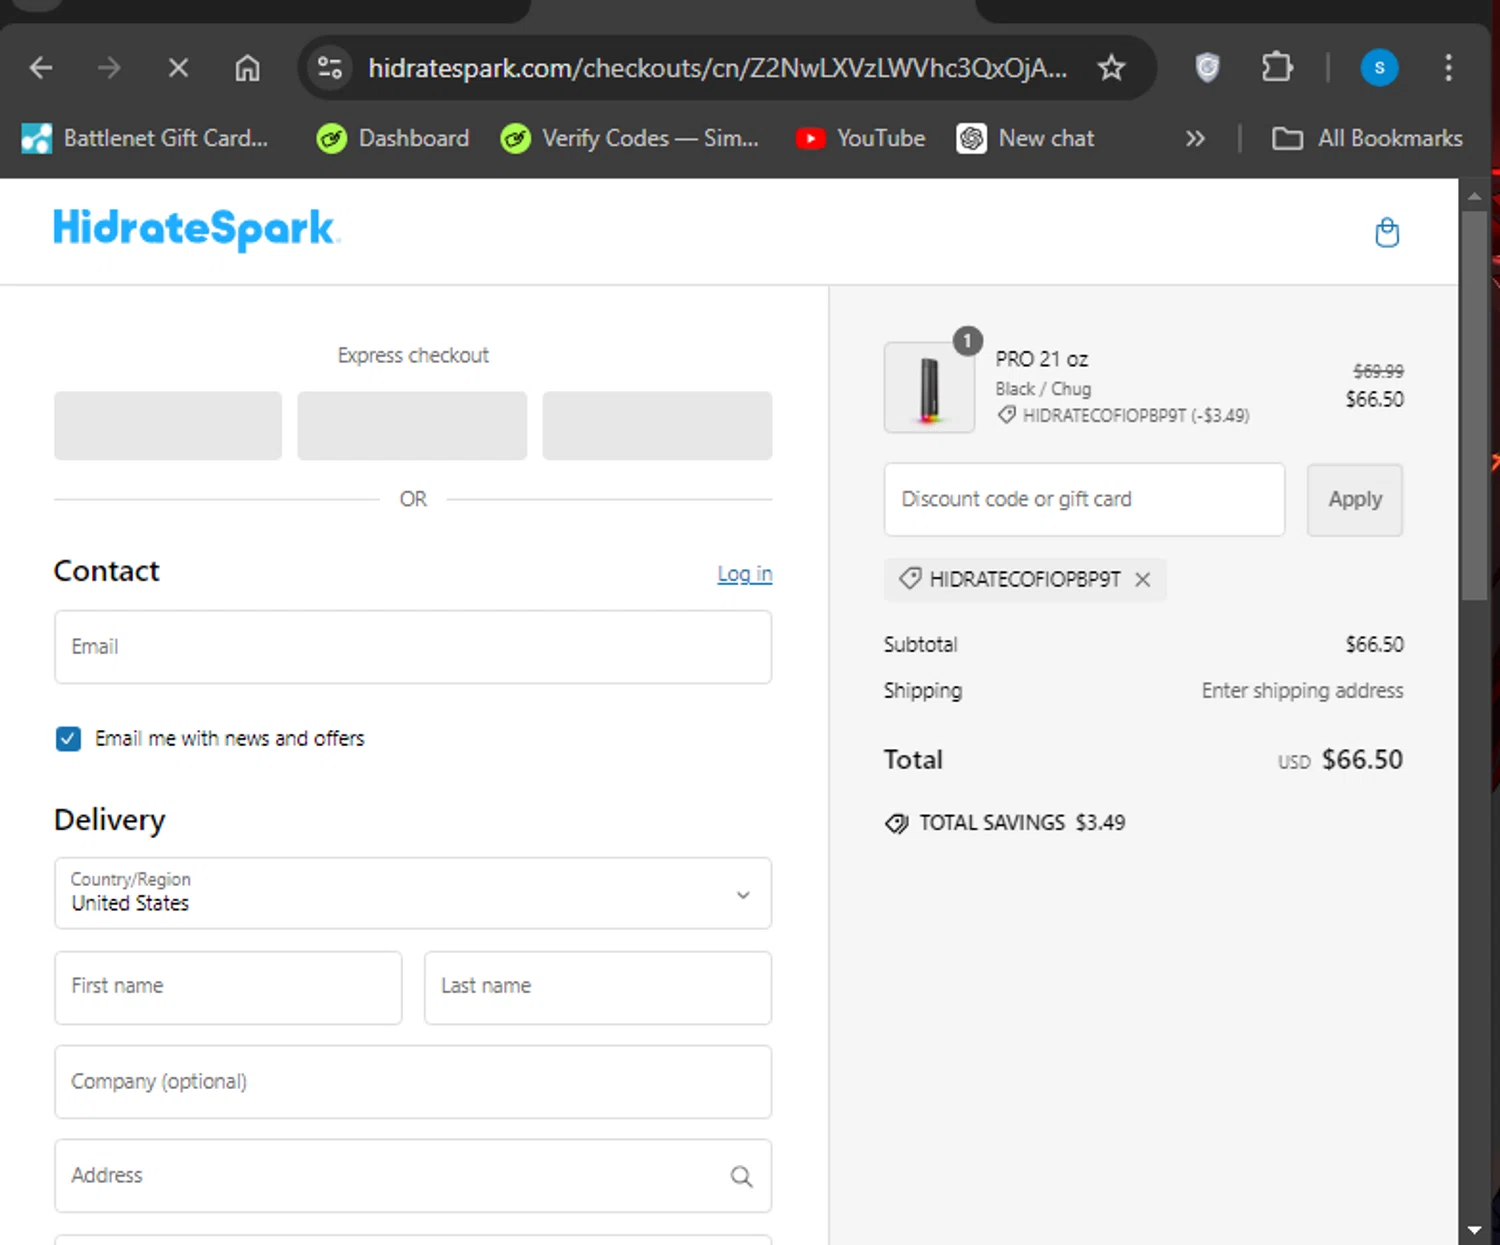The image size is (1500, 1245).
Task: Click the Enter shipping address text
Action: click(x=1302, y=691)
